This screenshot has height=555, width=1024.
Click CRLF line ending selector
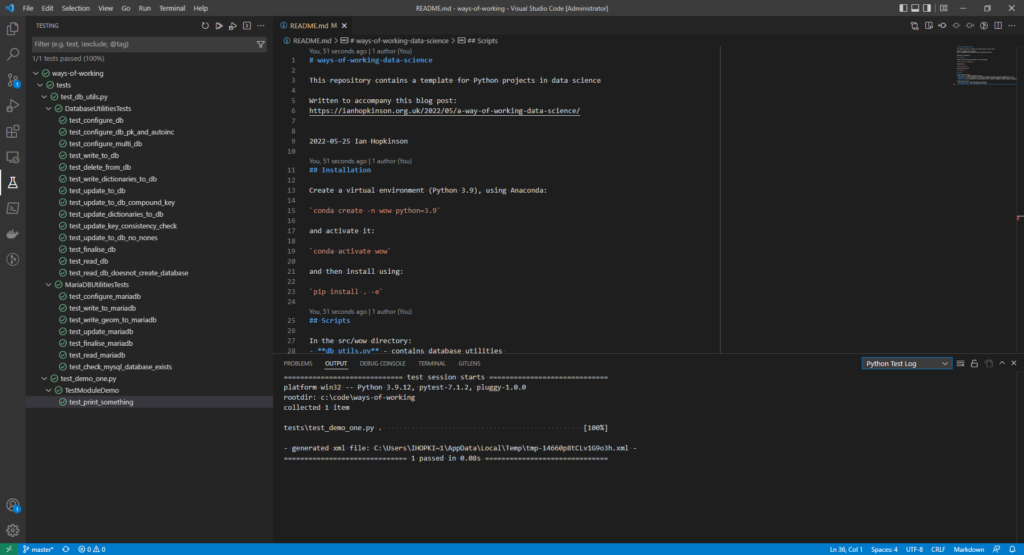click(x=938, y=549)
